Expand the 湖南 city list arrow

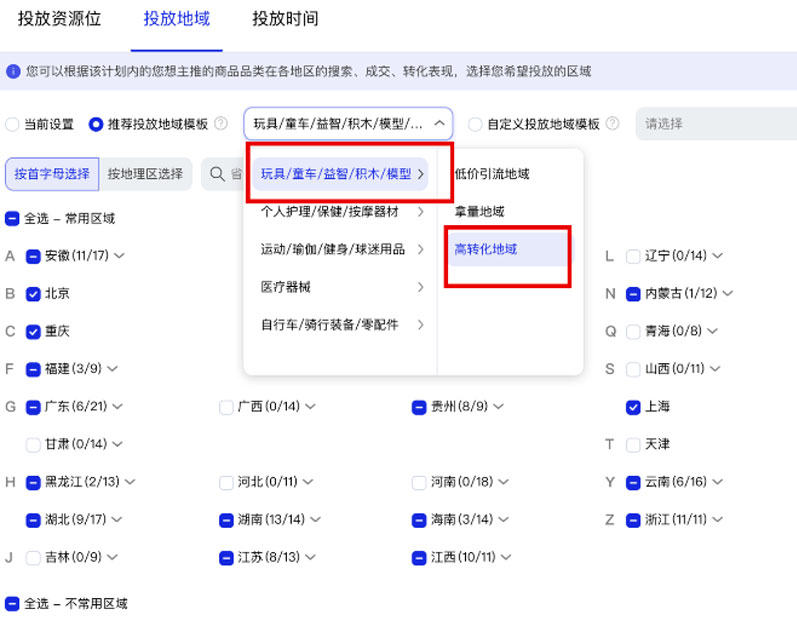click(x=315, y=519)
